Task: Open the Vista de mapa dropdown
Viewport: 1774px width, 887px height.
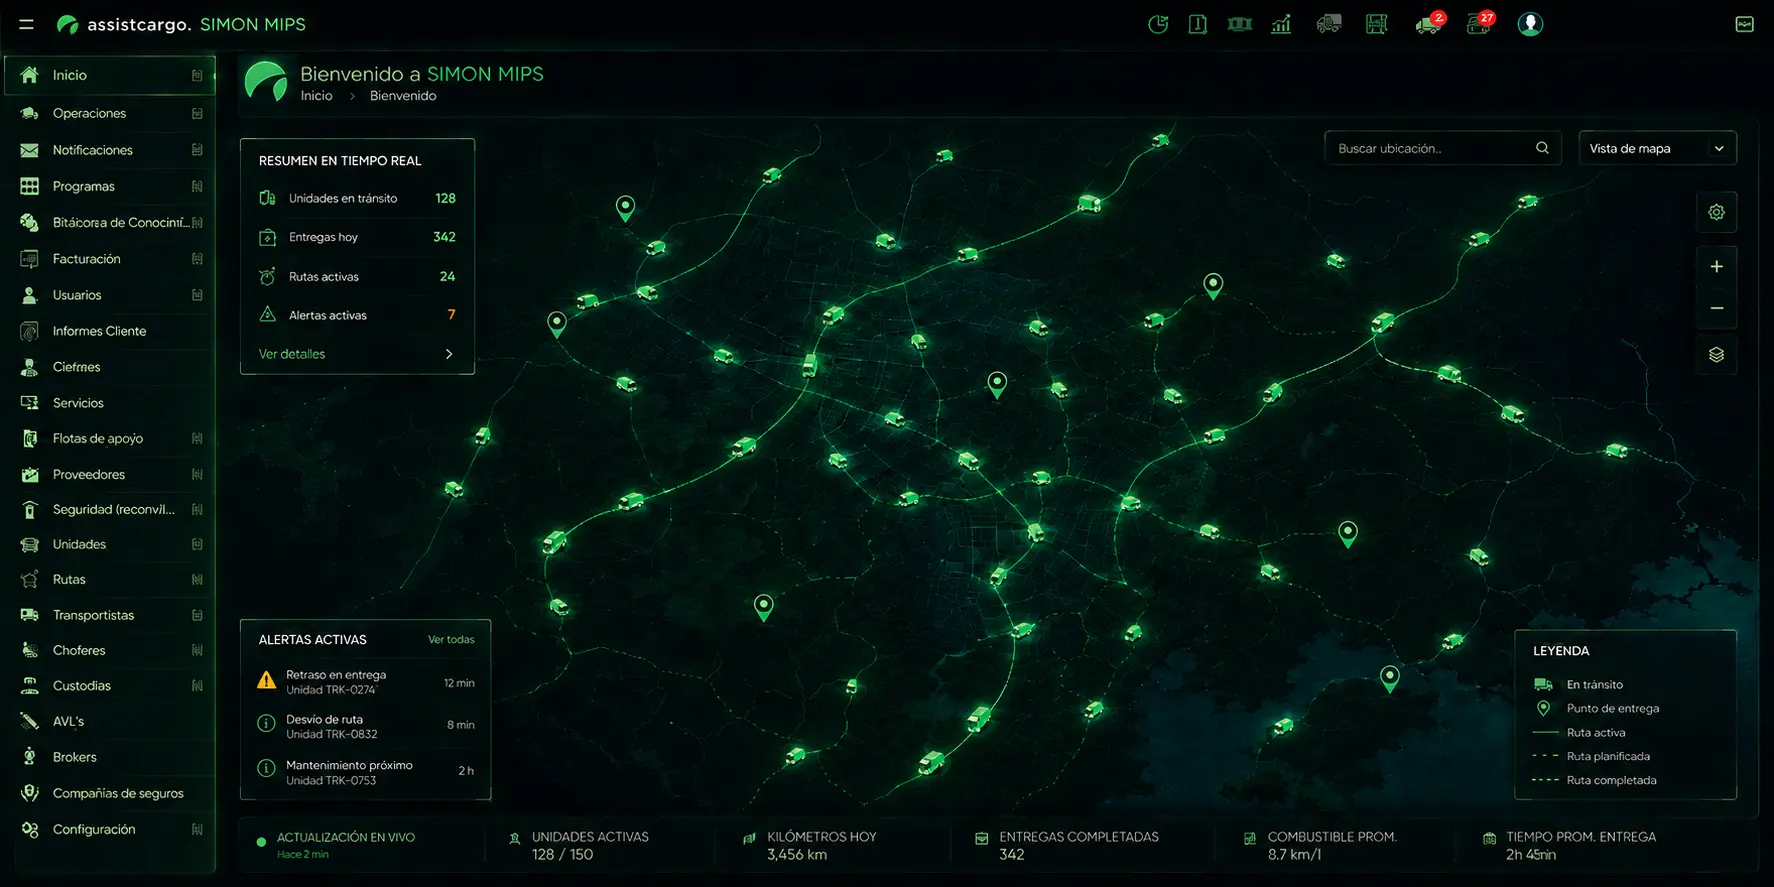Action: click(x=1657, y=148)
